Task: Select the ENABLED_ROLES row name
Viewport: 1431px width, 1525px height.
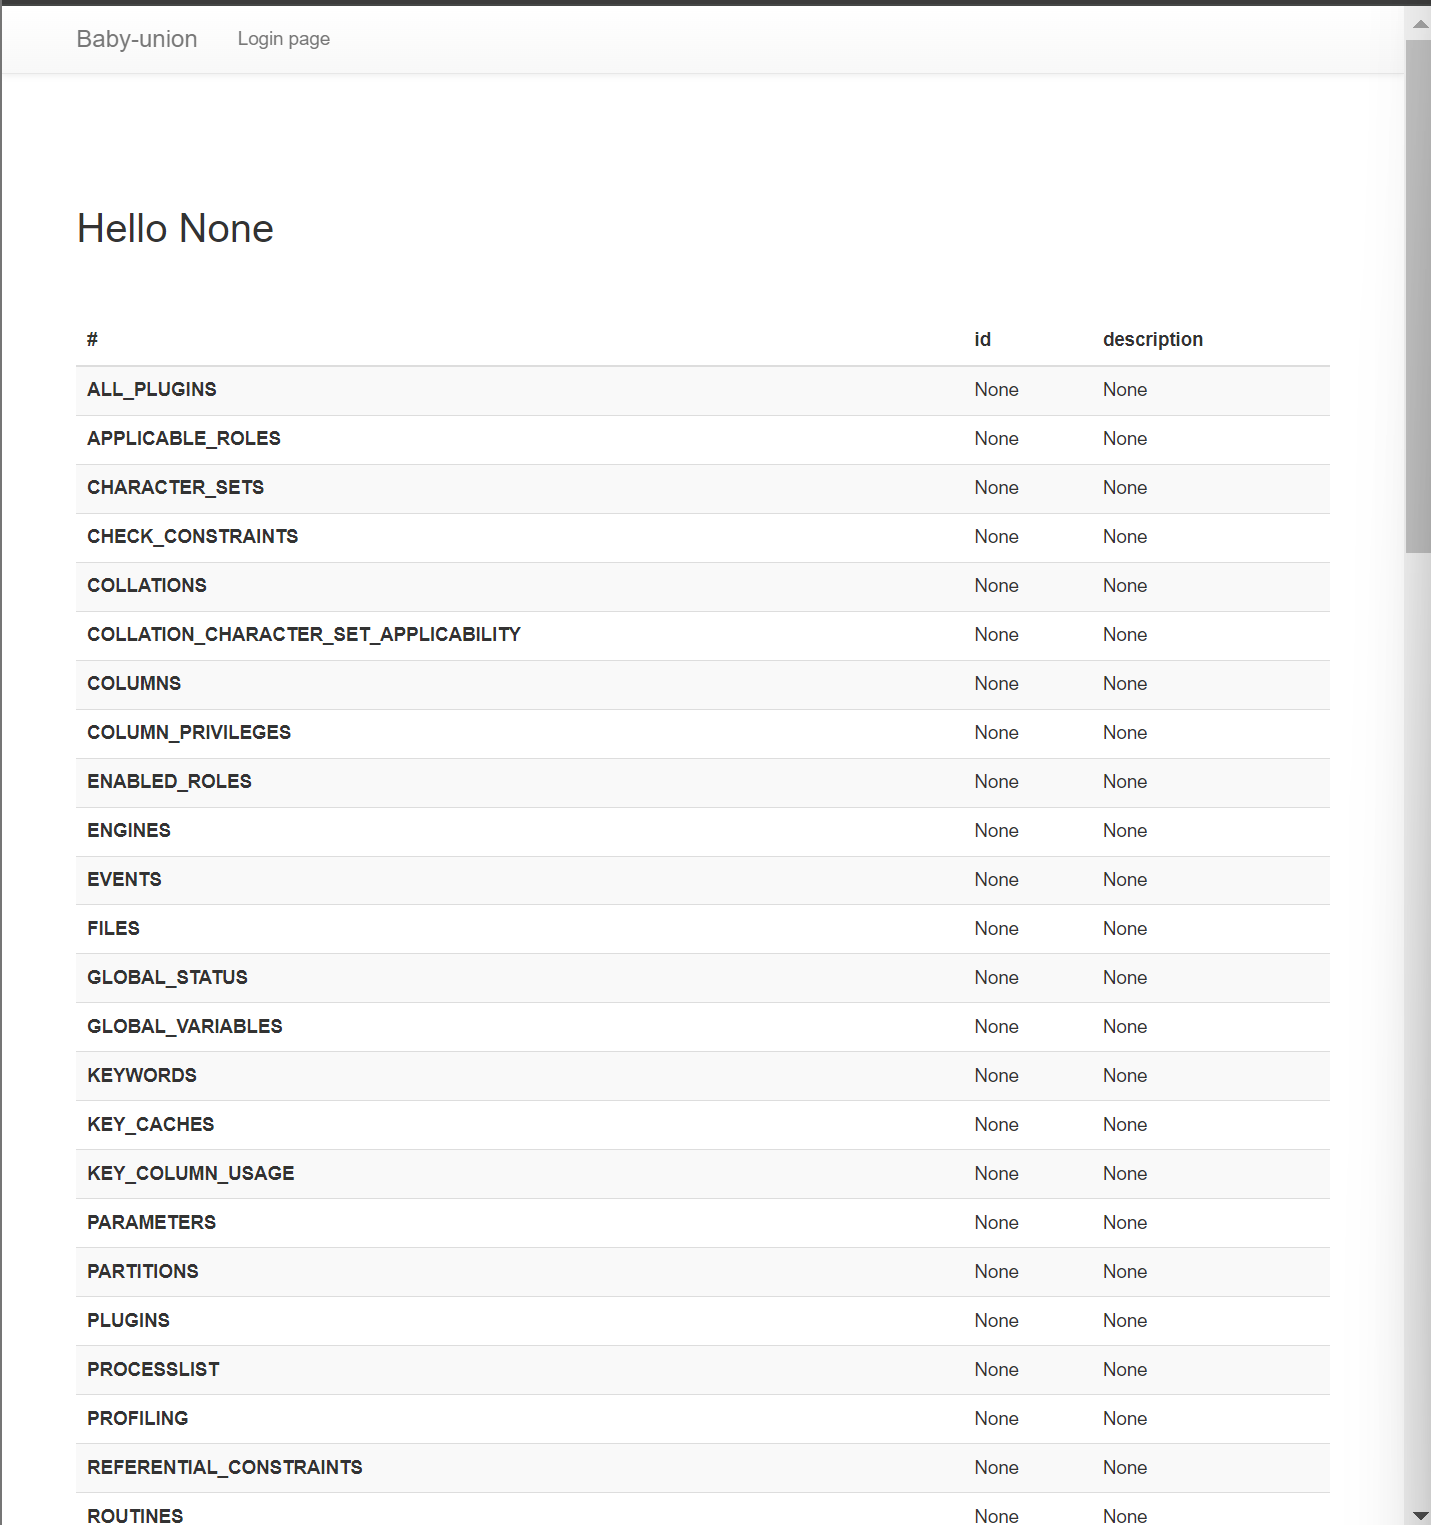Action: click(170, 782)
